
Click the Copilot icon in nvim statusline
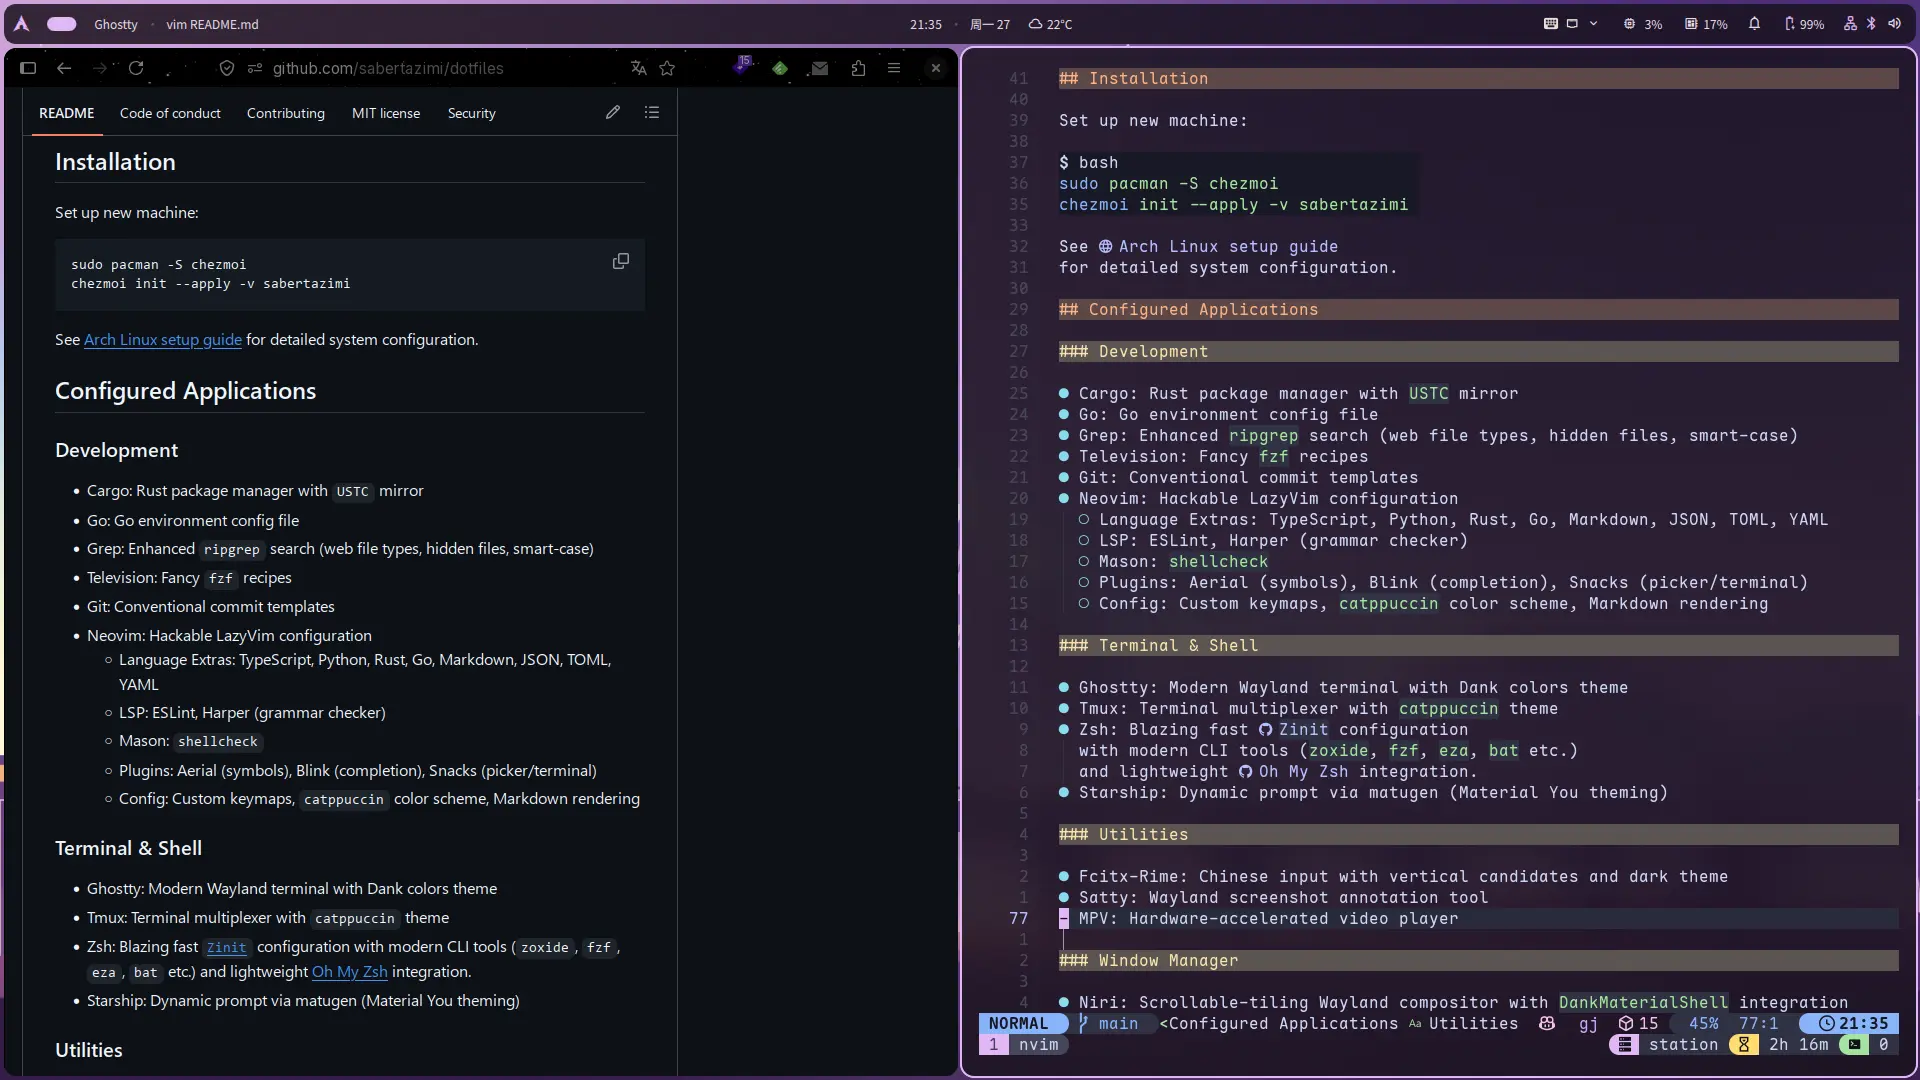pyautogui.click(x=1547, y=1023)
